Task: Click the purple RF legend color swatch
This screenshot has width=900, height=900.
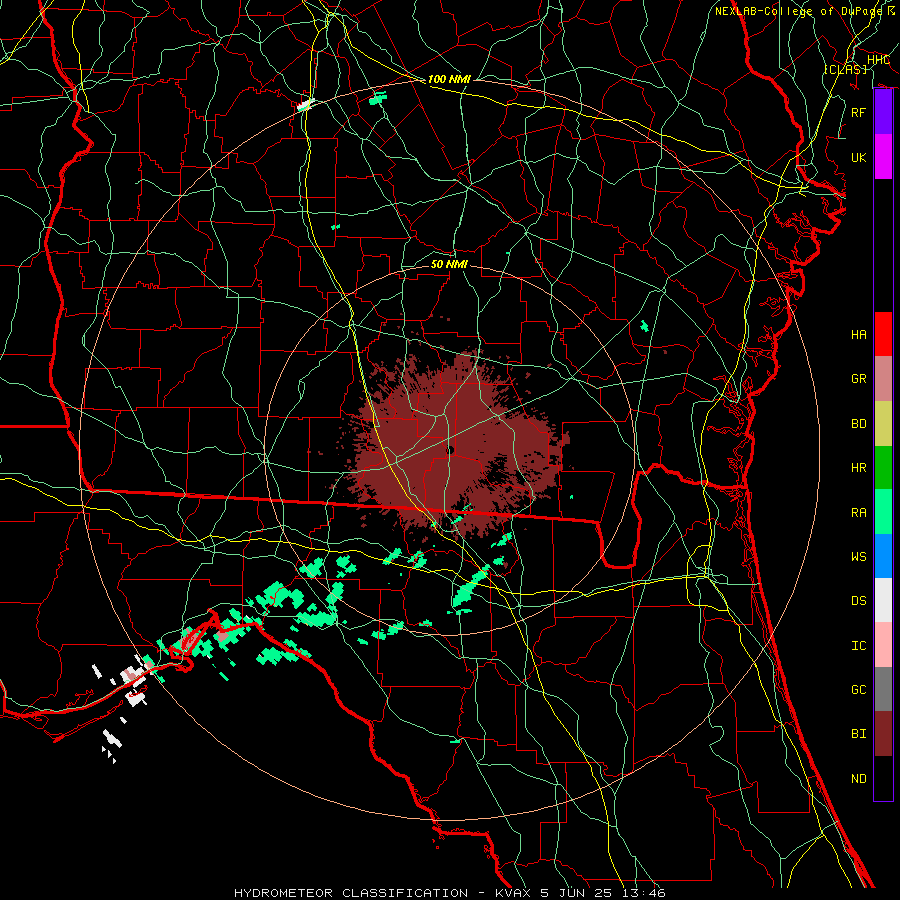Action: (883, 112)
